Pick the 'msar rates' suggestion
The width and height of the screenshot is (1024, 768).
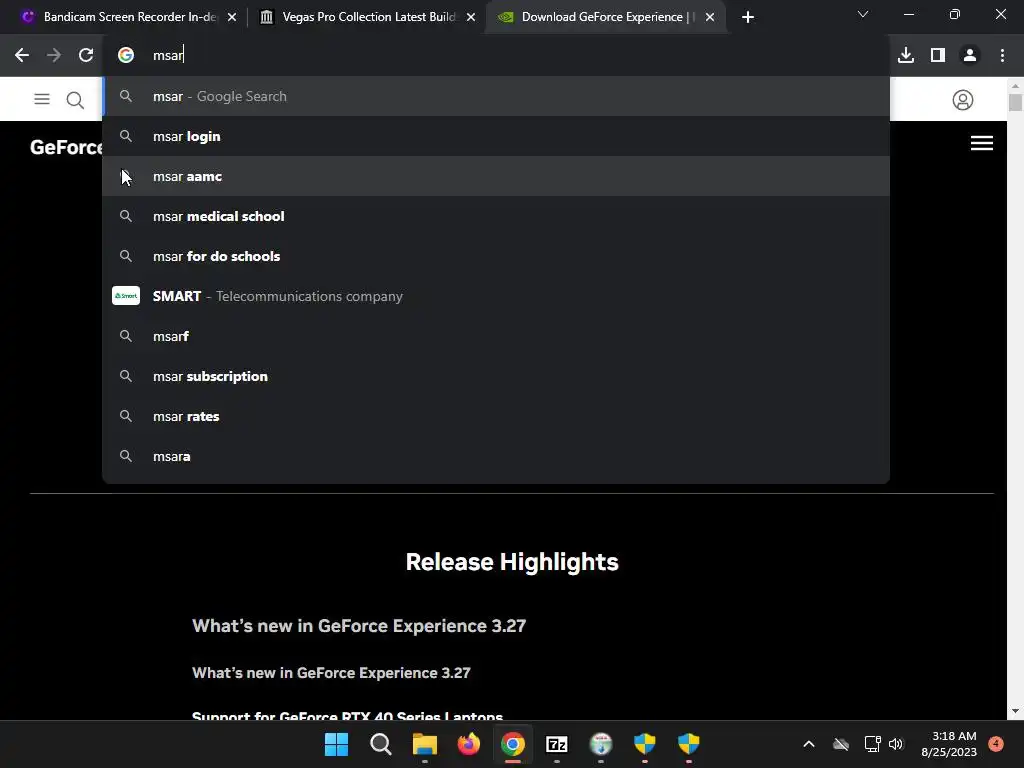pos(496,416)
